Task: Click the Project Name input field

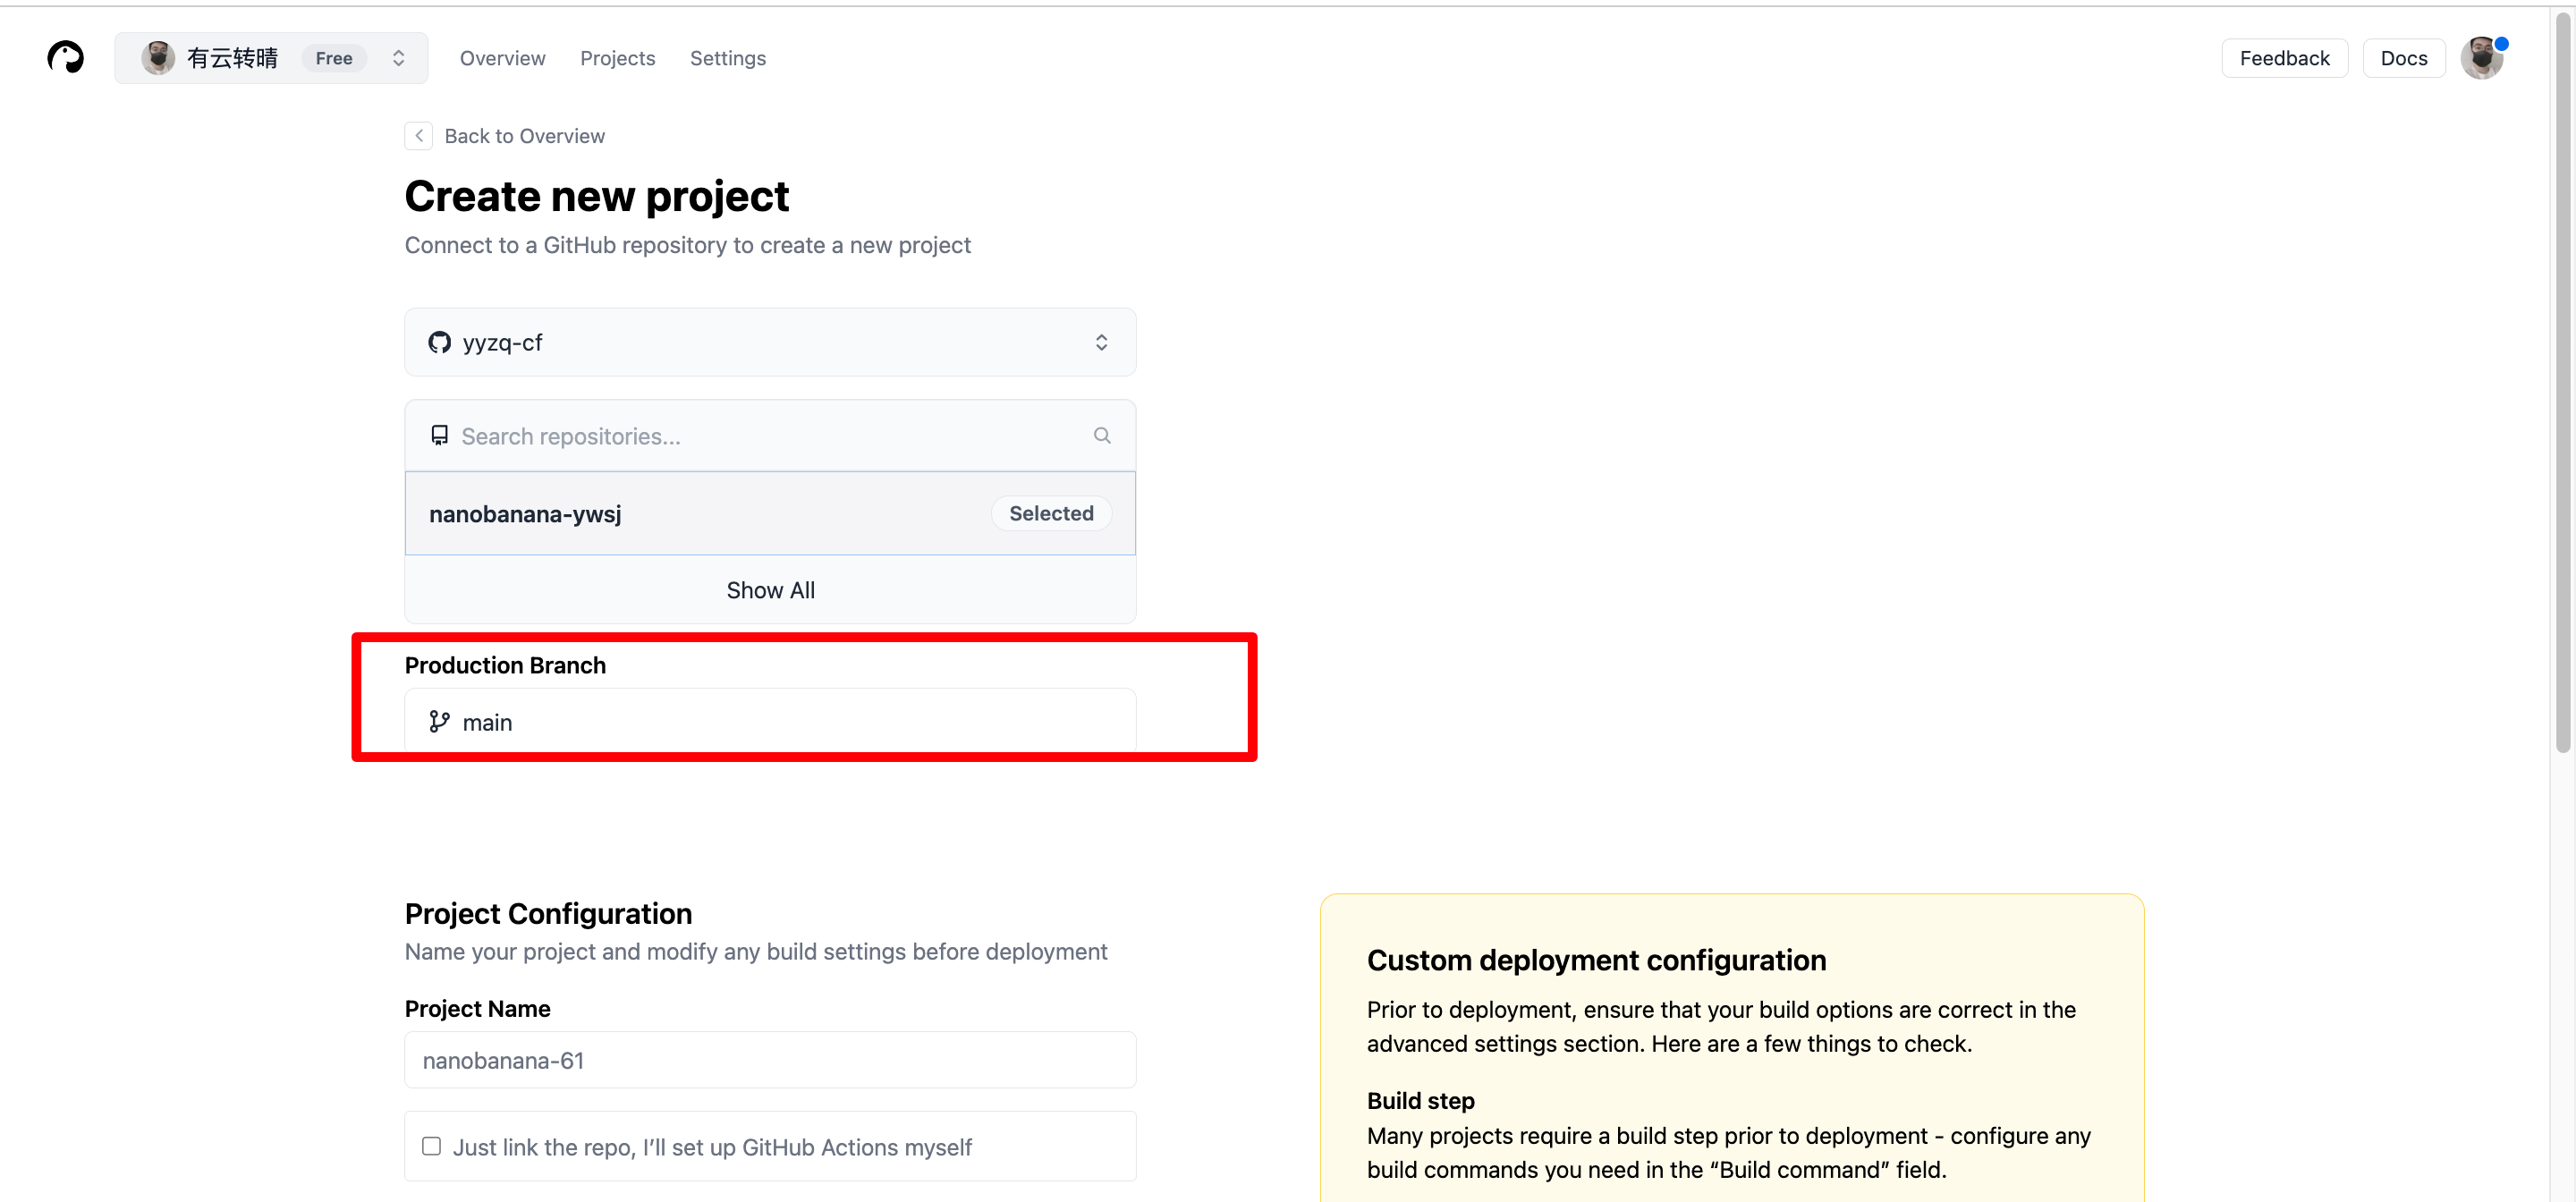Action: click(x=769, y=1060)
